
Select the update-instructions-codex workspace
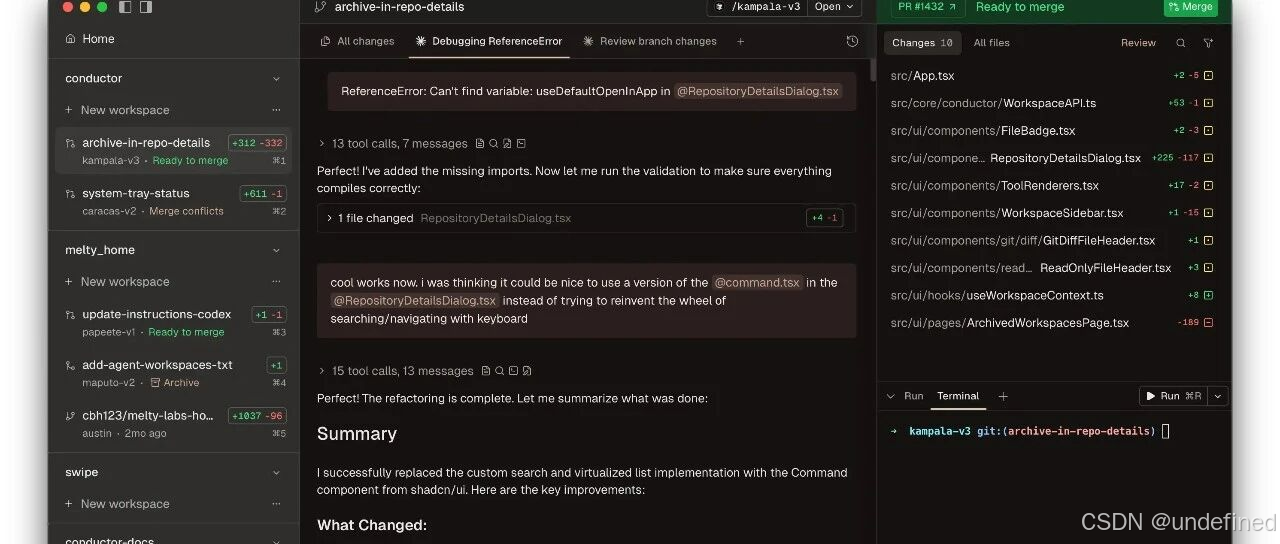[x=174, y=322]
